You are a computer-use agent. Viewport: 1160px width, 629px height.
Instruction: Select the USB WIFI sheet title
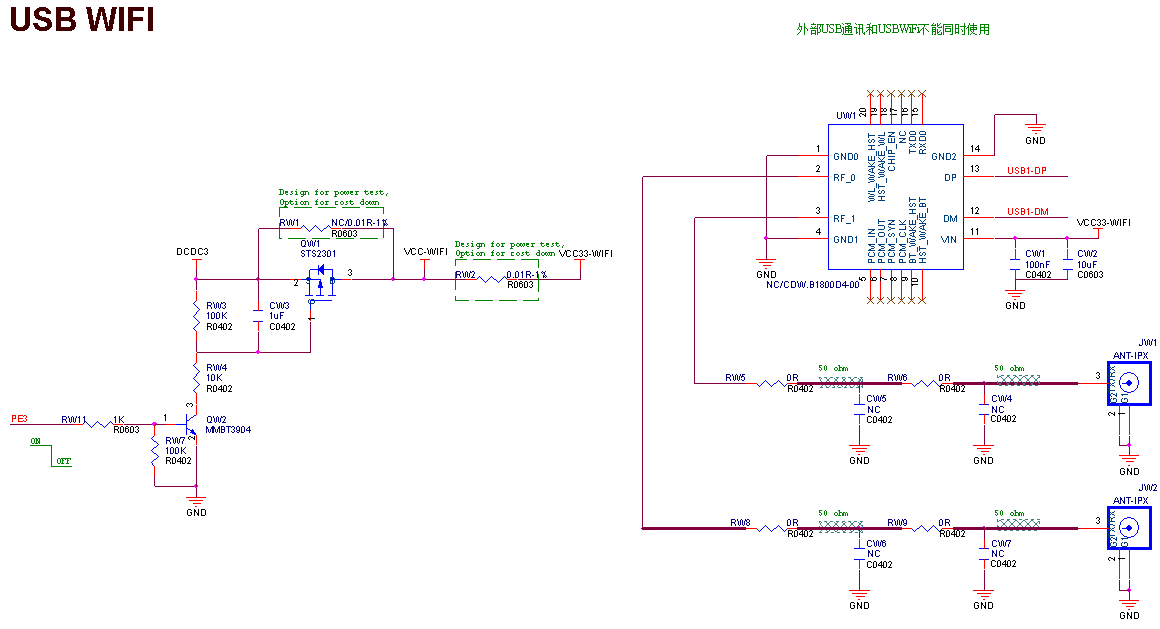[82, 20]
